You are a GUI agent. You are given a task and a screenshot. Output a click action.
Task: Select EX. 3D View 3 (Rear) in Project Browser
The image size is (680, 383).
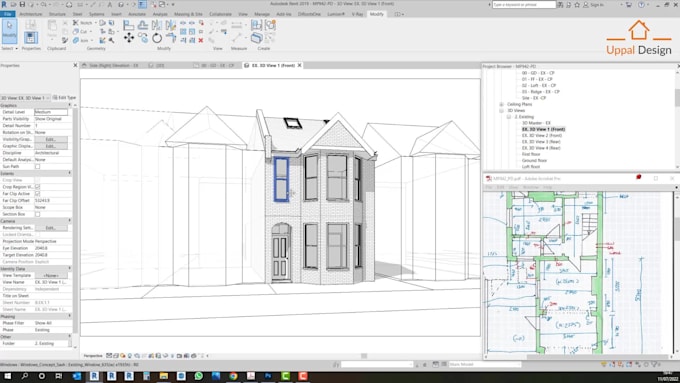(541, 142)
